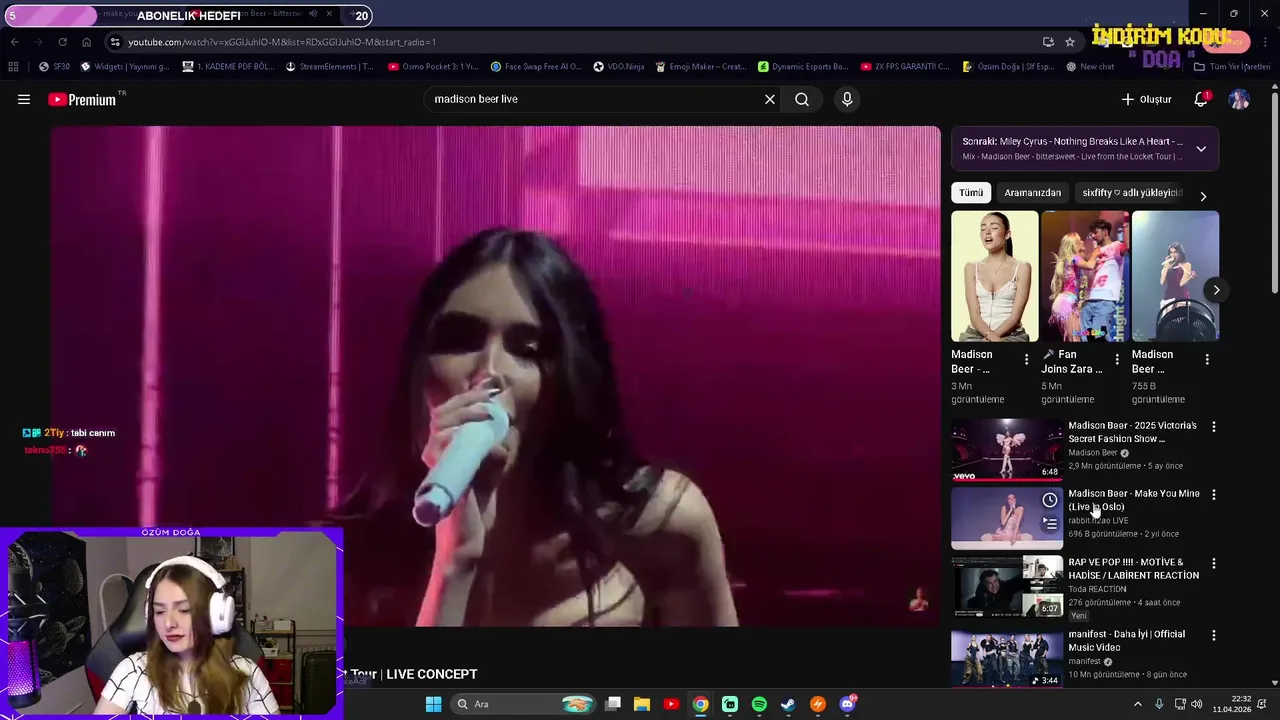Open the VDO.Ninja bookmark
1280x720 pixels.
(x=619, y=67)
